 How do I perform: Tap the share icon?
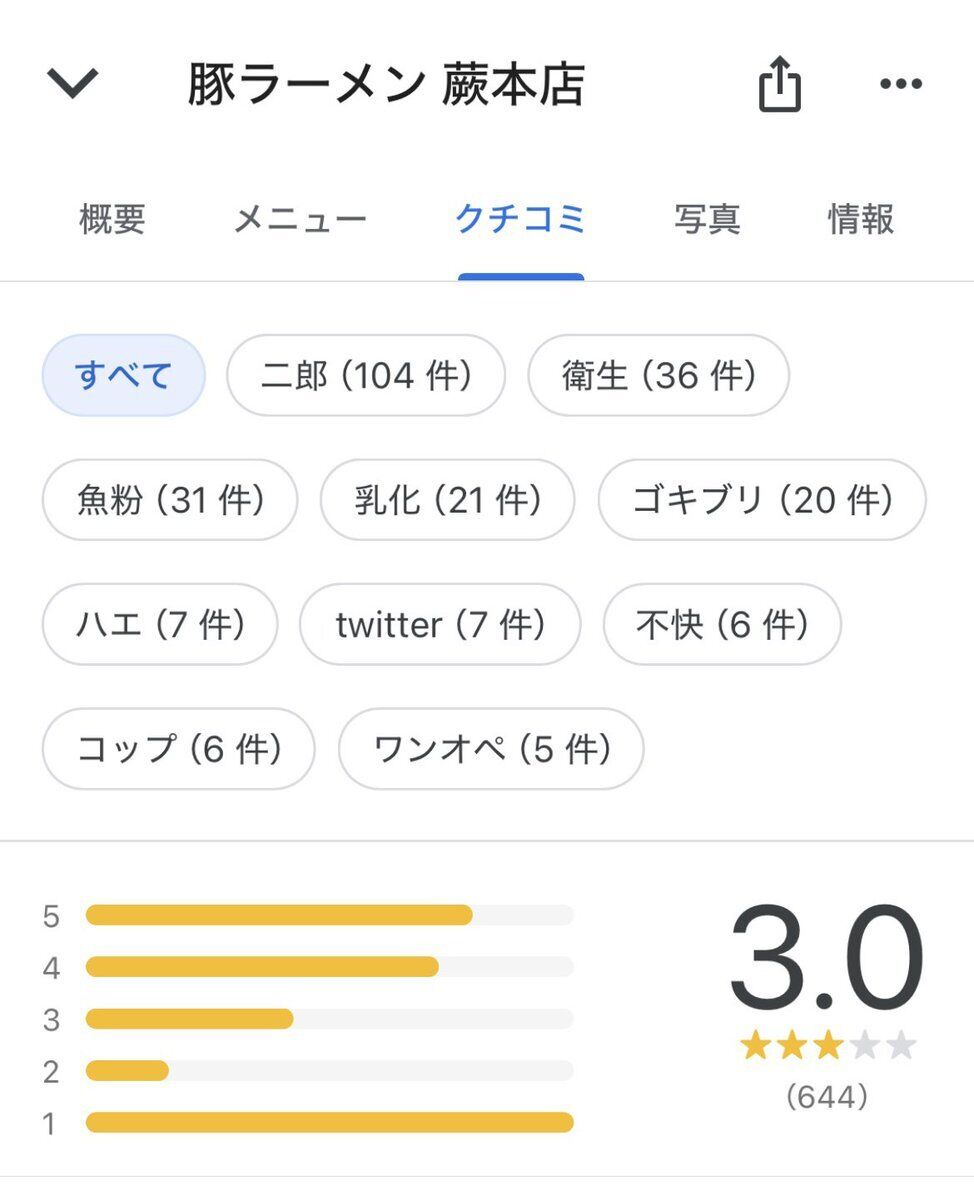(779, 84)
